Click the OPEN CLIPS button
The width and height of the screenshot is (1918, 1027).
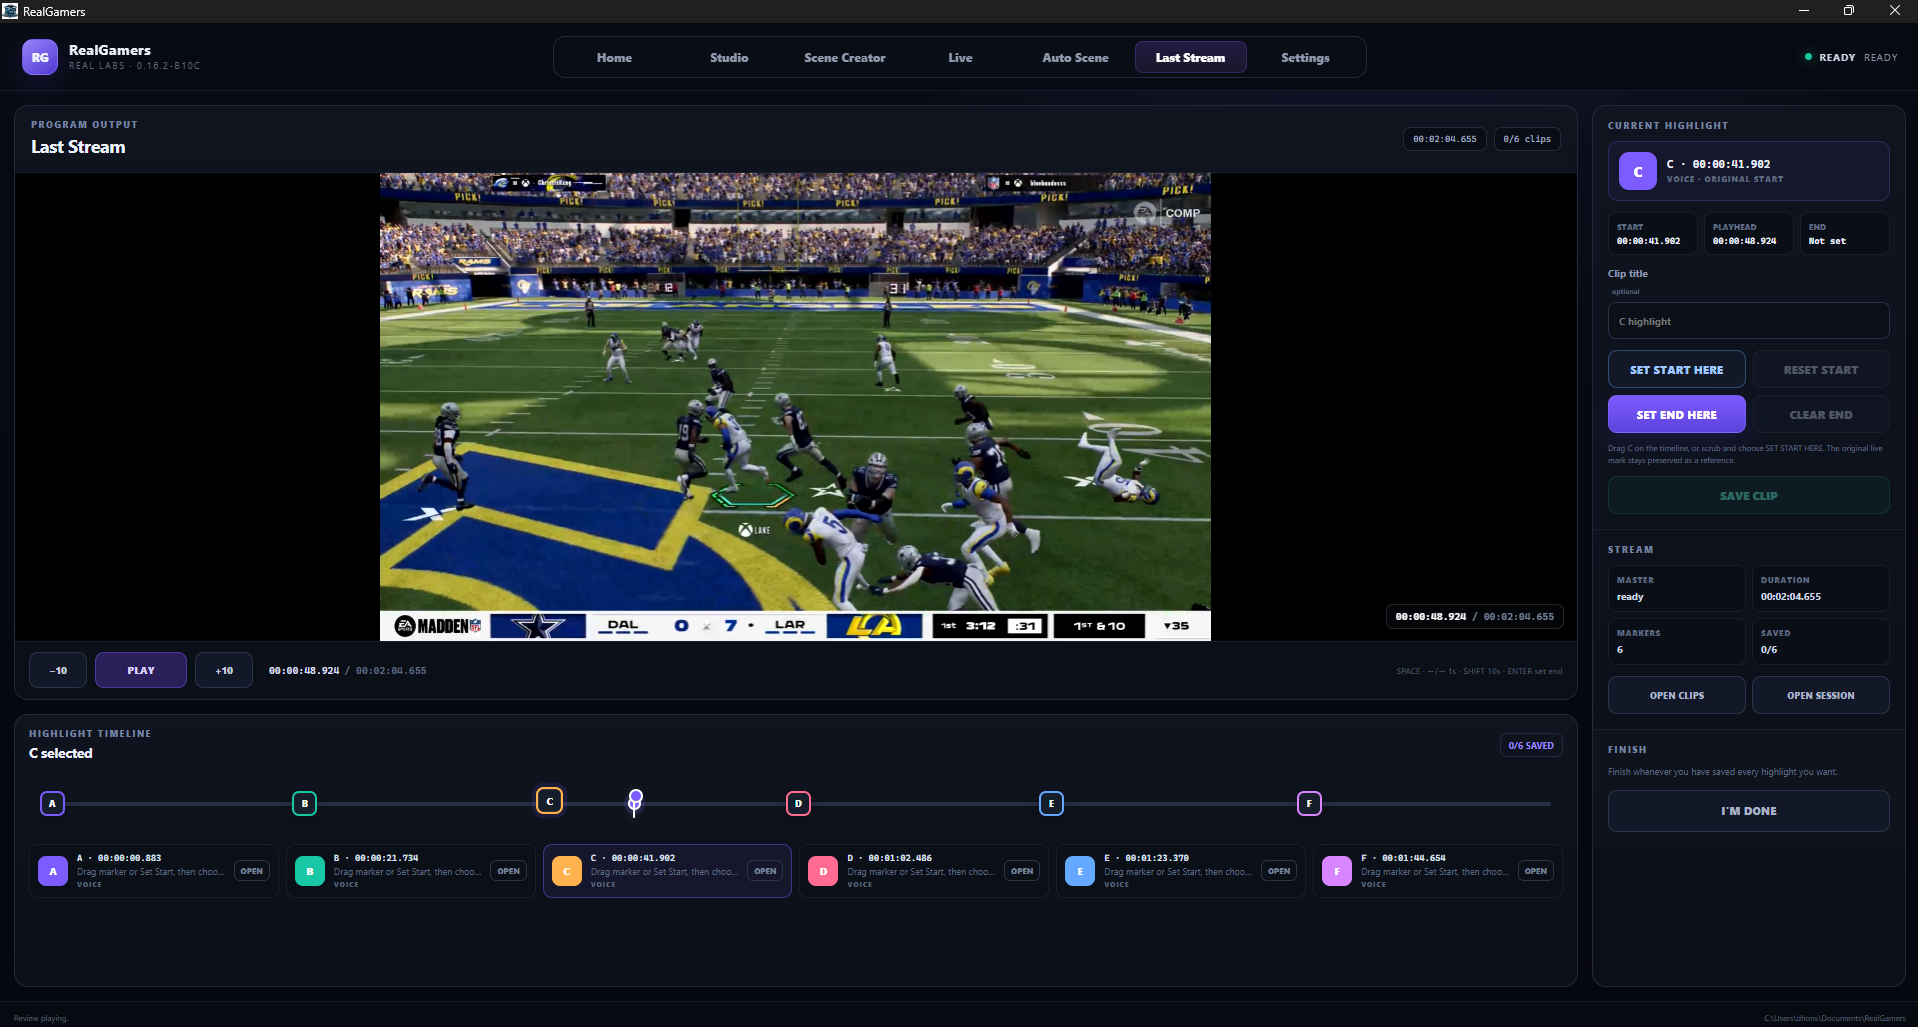point(1677,695)
